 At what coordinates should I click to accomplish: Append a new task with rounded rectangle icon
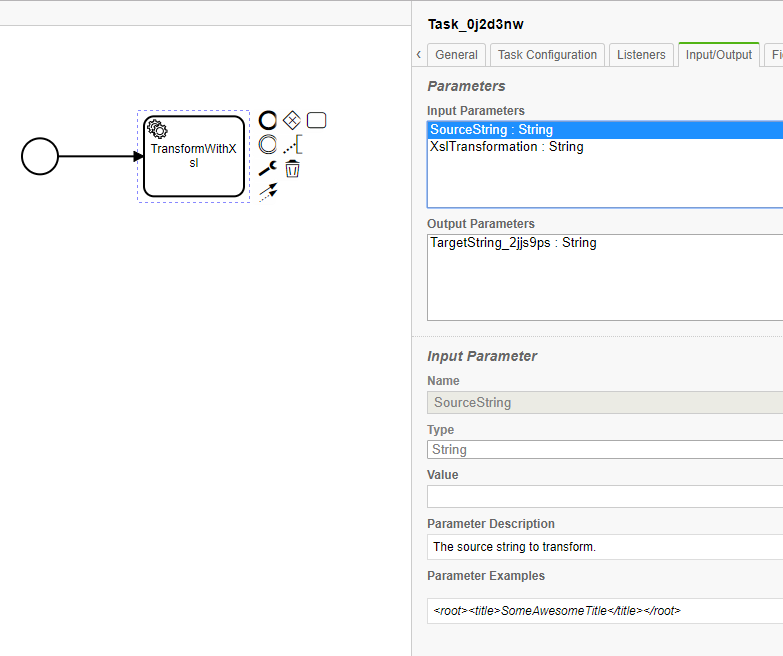pyautogui.click(x=316, y=121)
